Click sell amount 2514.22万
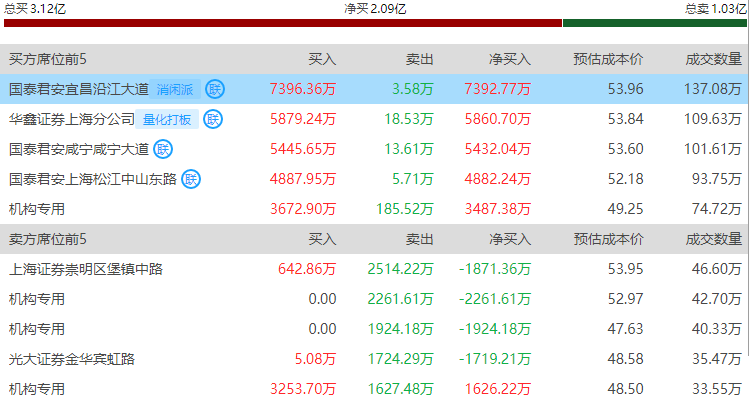 point(400,269)
